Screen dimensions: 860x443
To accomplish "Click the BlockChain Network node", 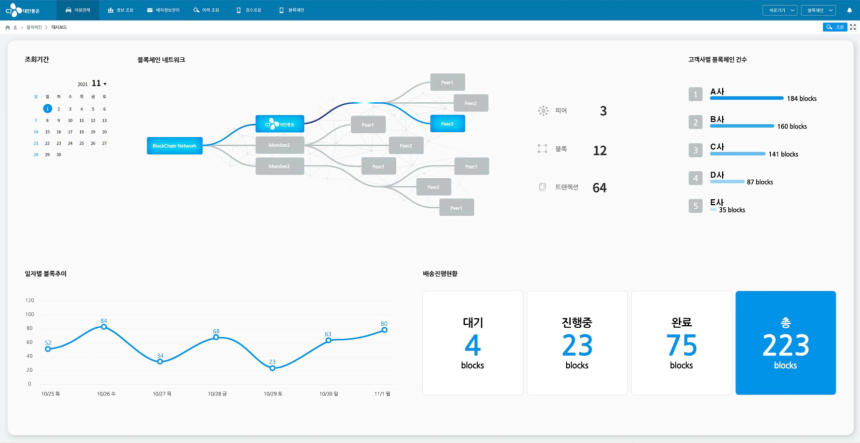I will [174, 146].
